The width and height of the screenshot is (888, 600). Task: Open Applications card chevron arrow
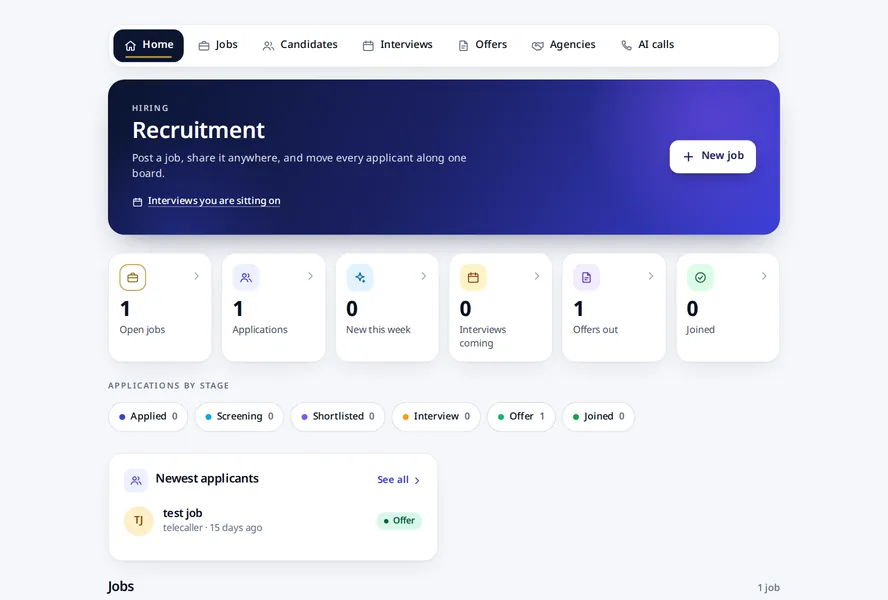[x=310, y=276]
